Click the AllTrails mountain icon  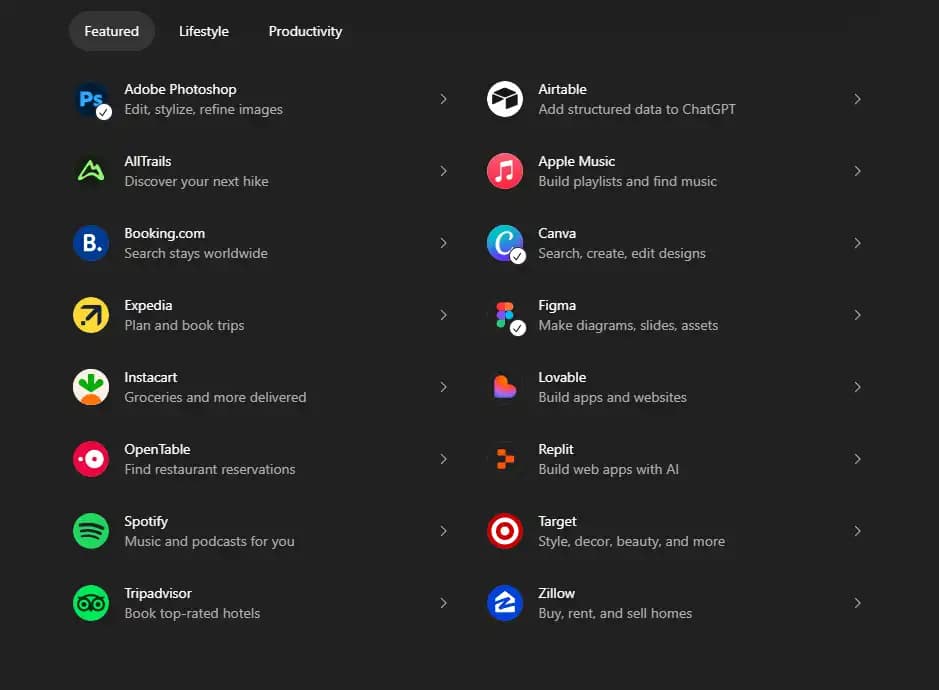pyautogui.click(x=91, y=171)
